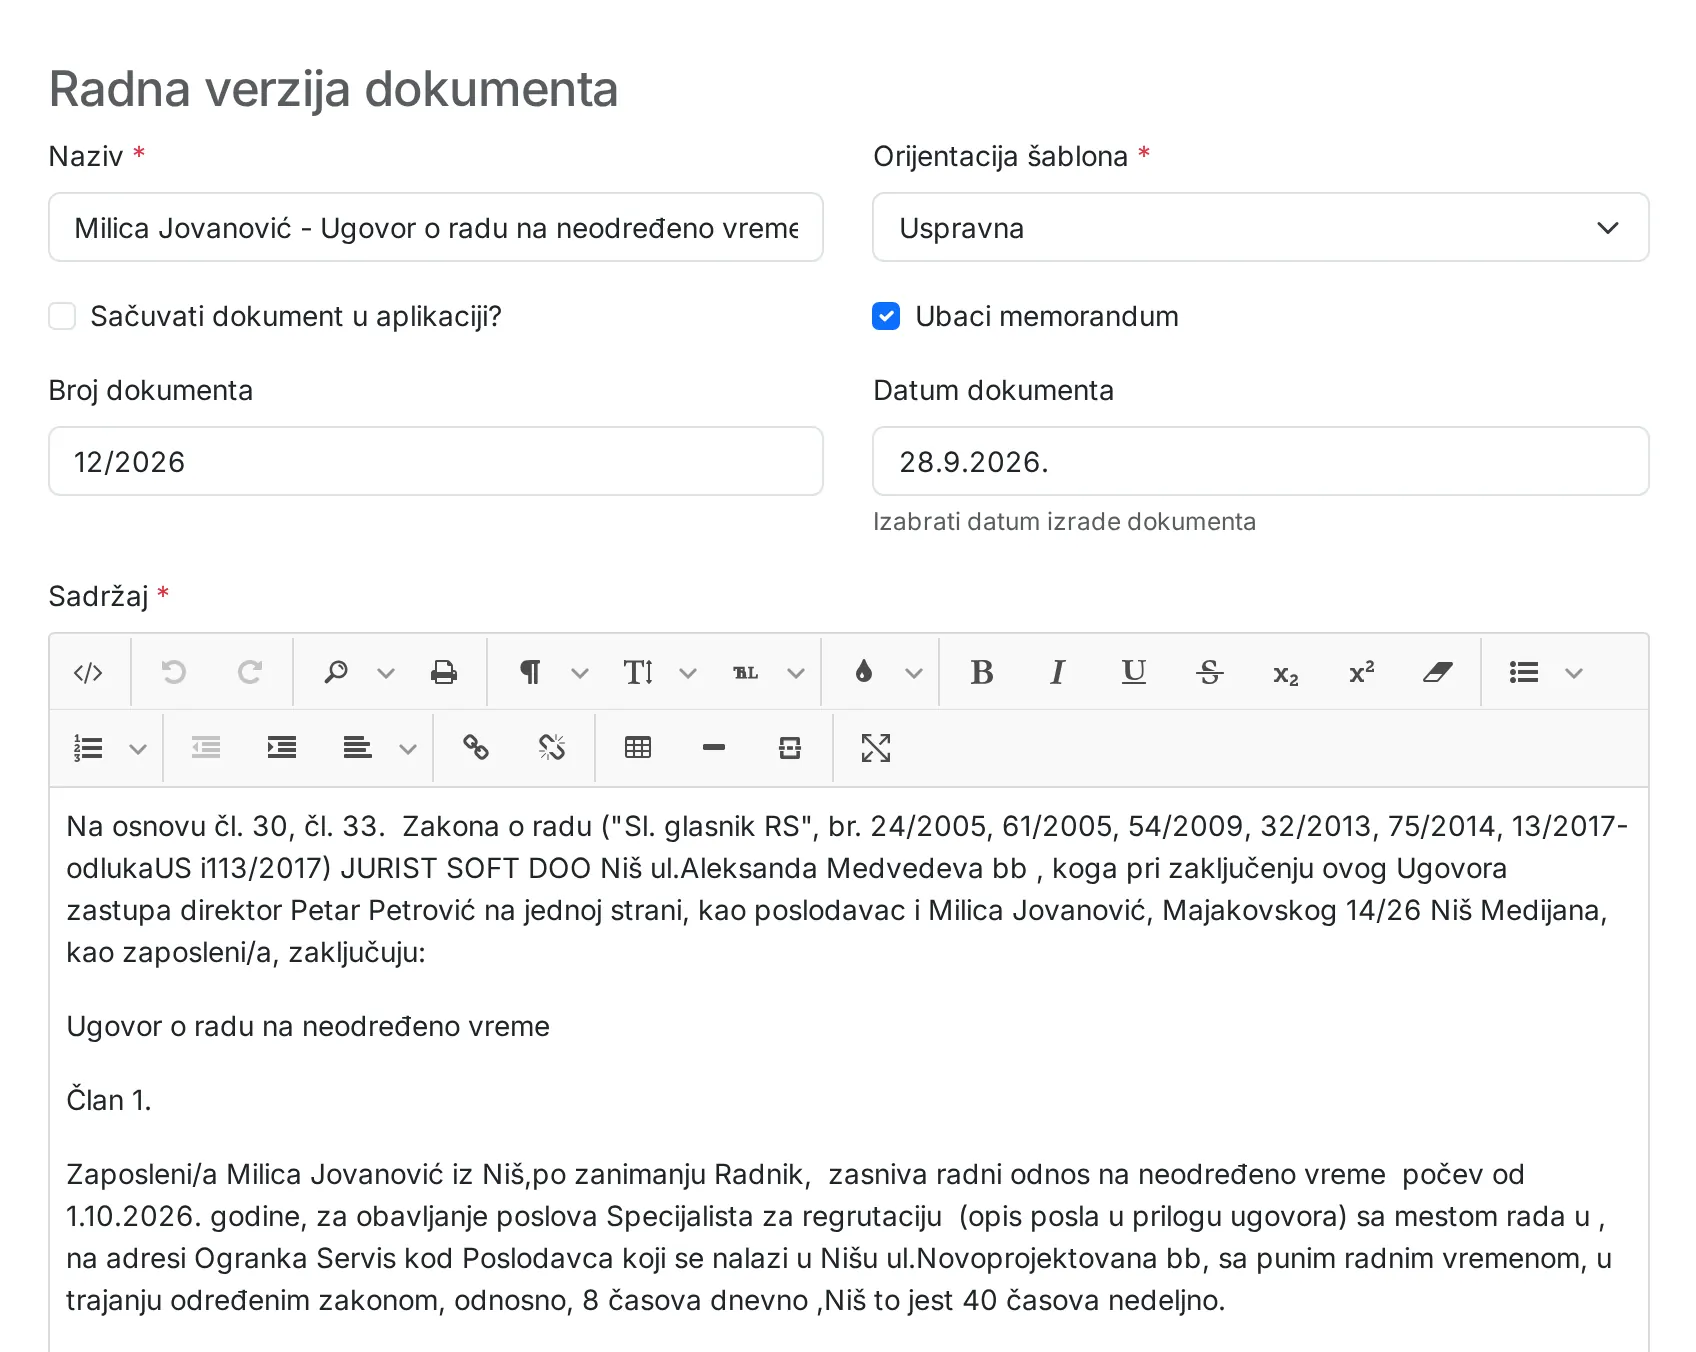The image size is (1696, 1352).
Task: Toggle underline formatting
Action: click(x=1134, y=672)
